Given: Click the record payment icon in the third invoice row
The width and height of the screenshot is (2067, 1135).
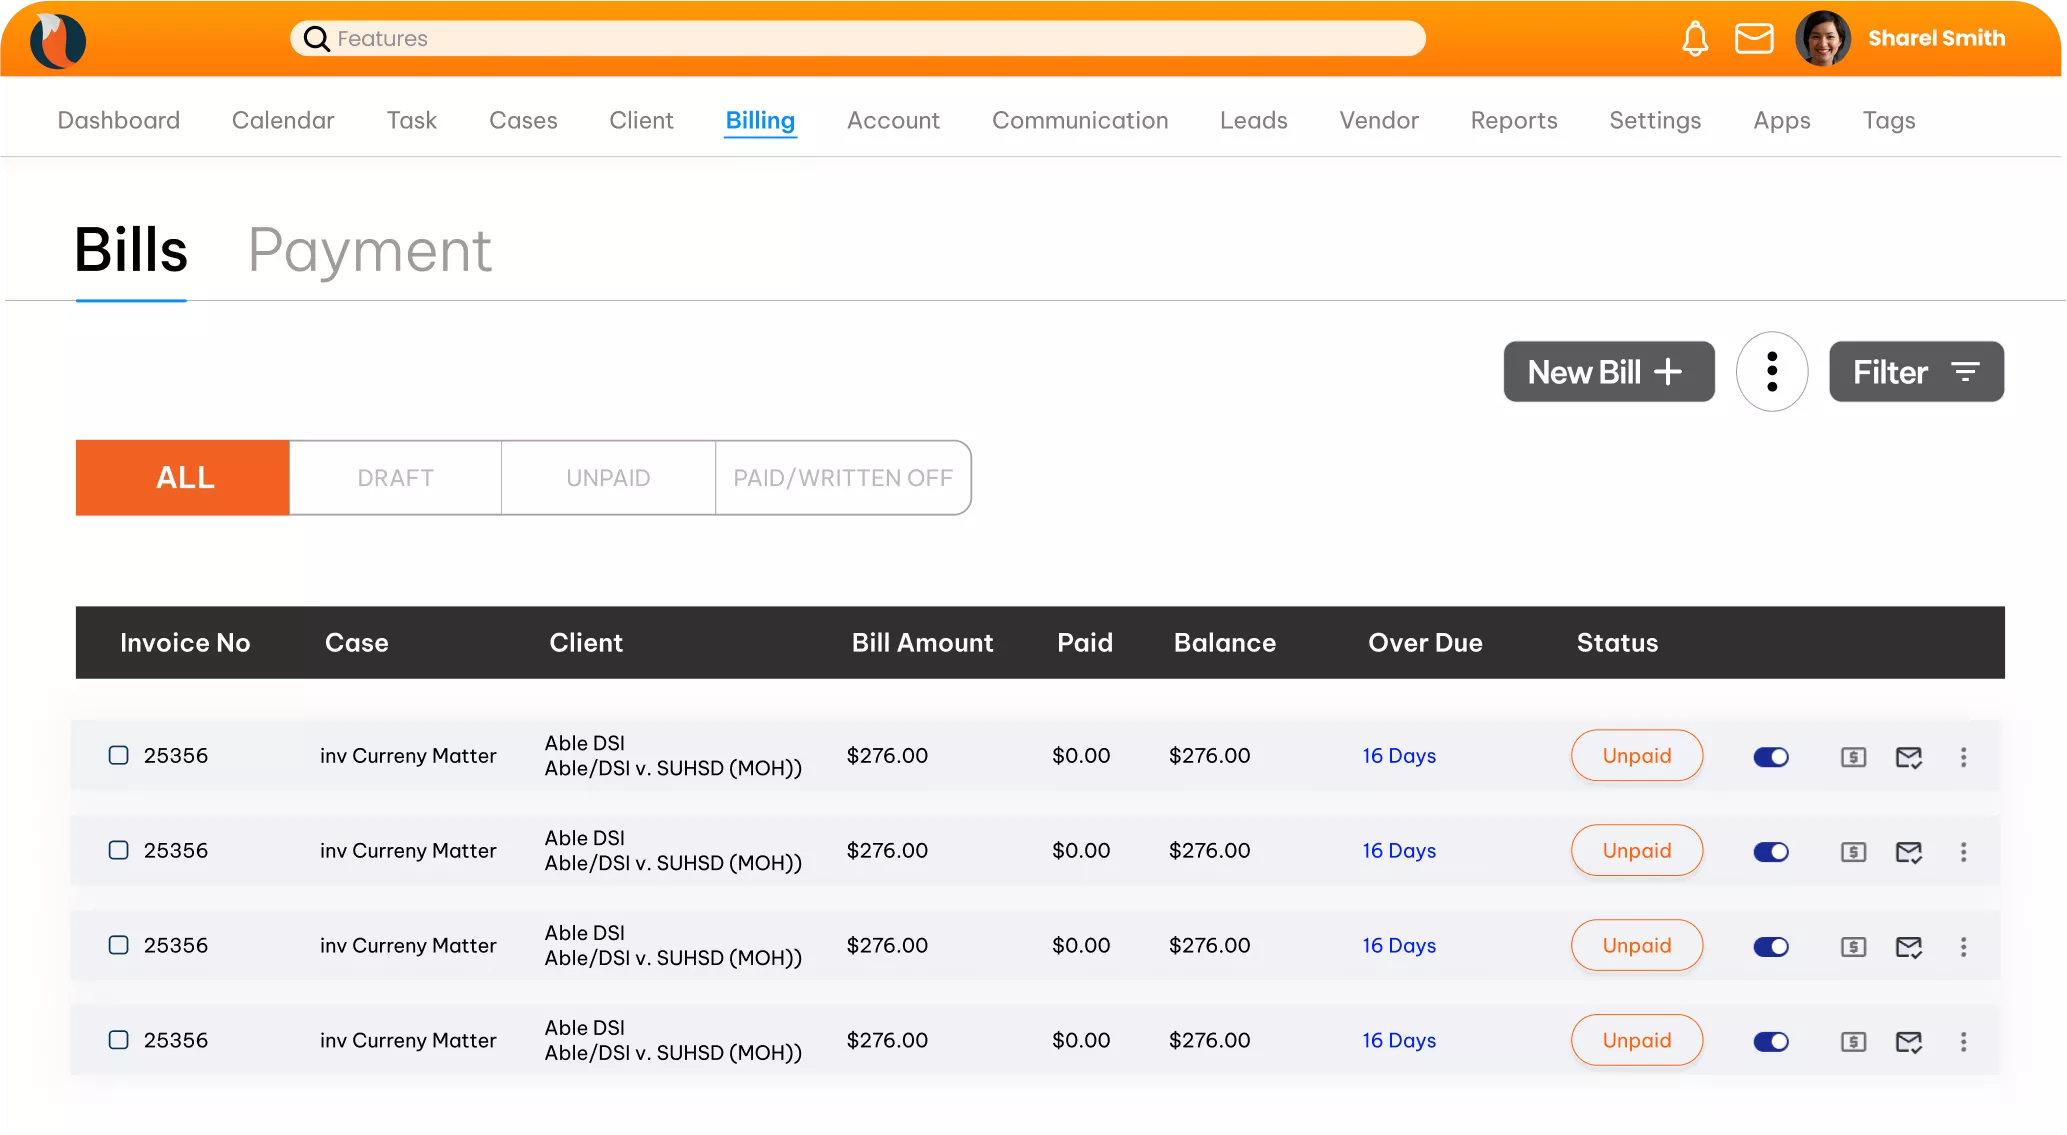Looking at the screenshot, I should pos(1853,947).
